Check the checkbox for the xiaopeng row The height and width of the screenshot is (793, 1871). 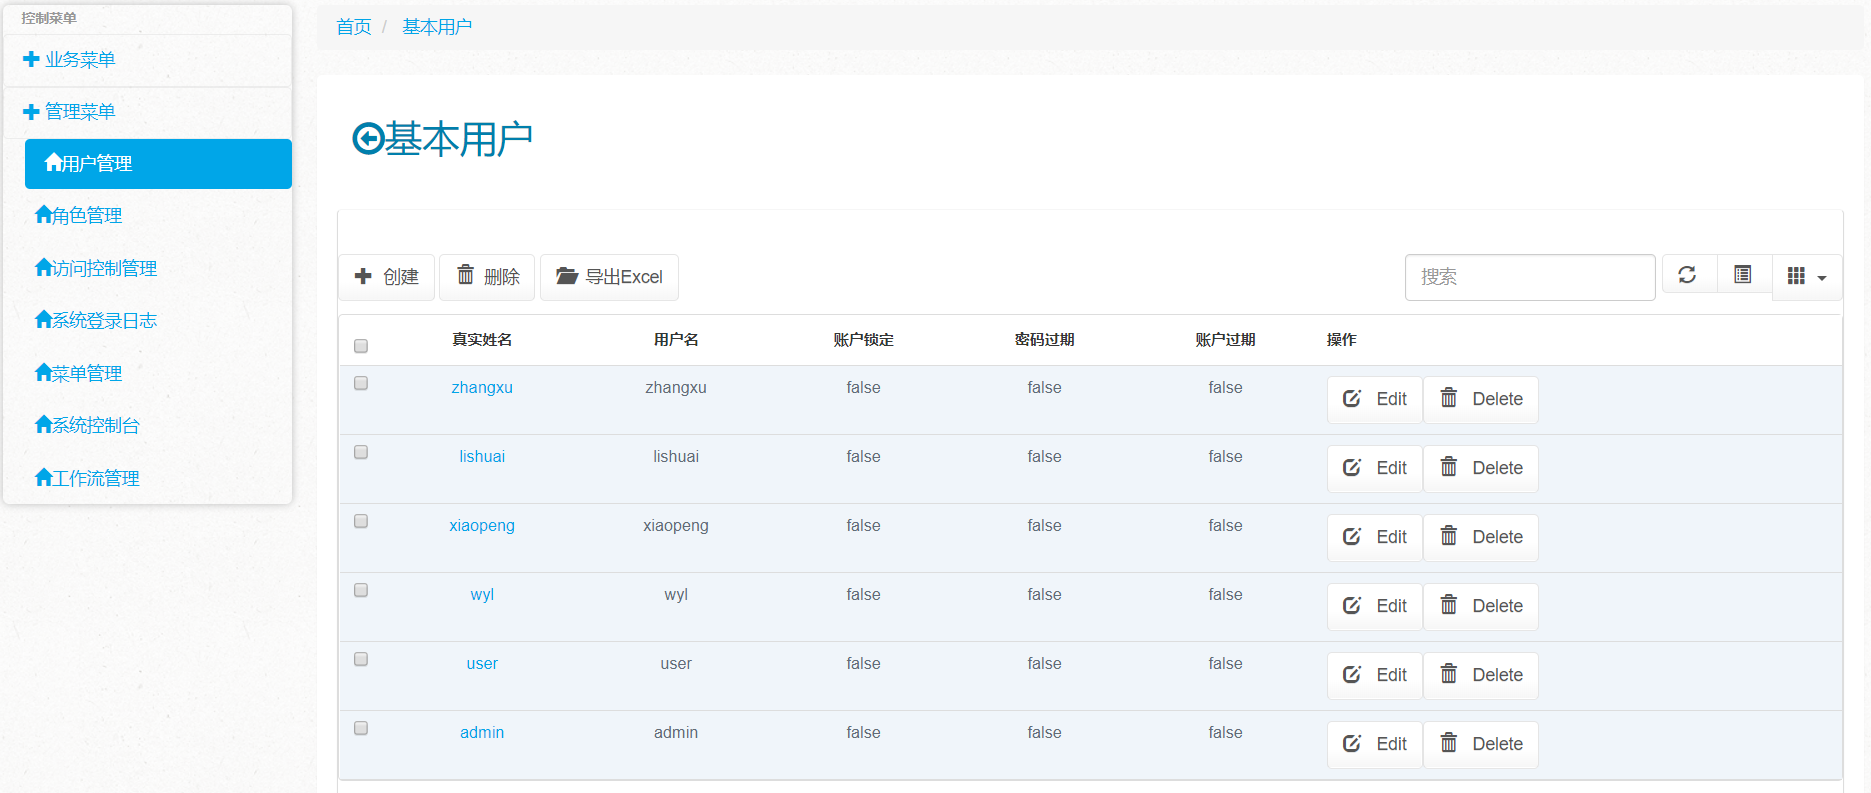pos(361,521)
